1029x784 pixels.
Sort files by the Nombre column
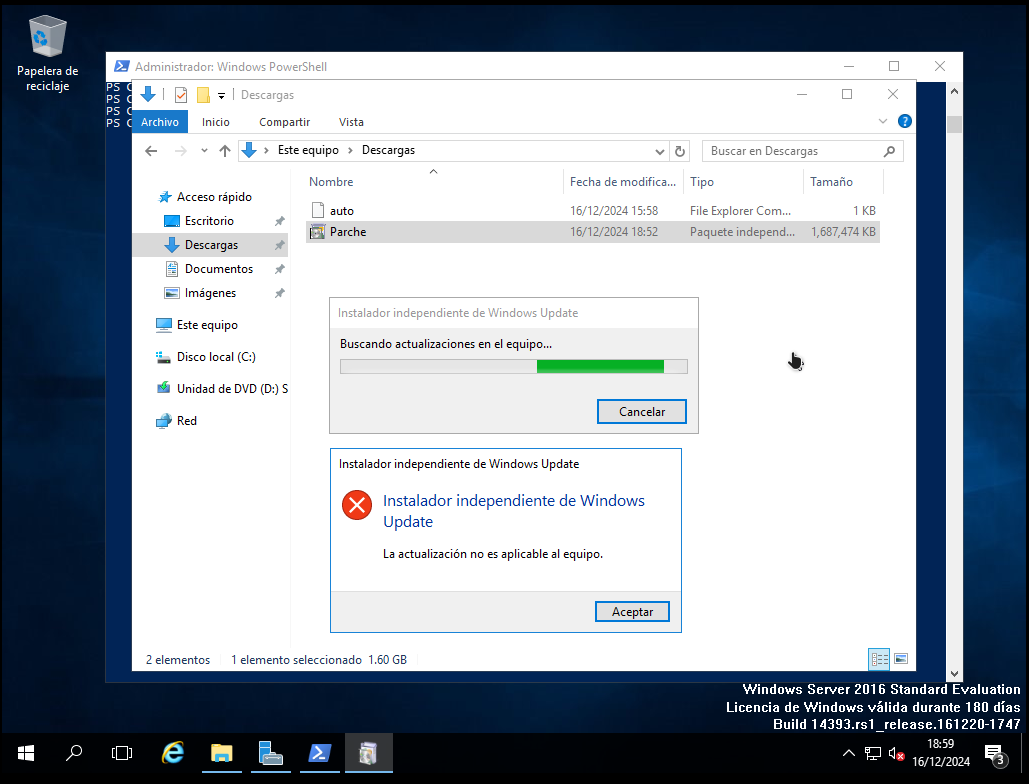(x=331, y=182)
